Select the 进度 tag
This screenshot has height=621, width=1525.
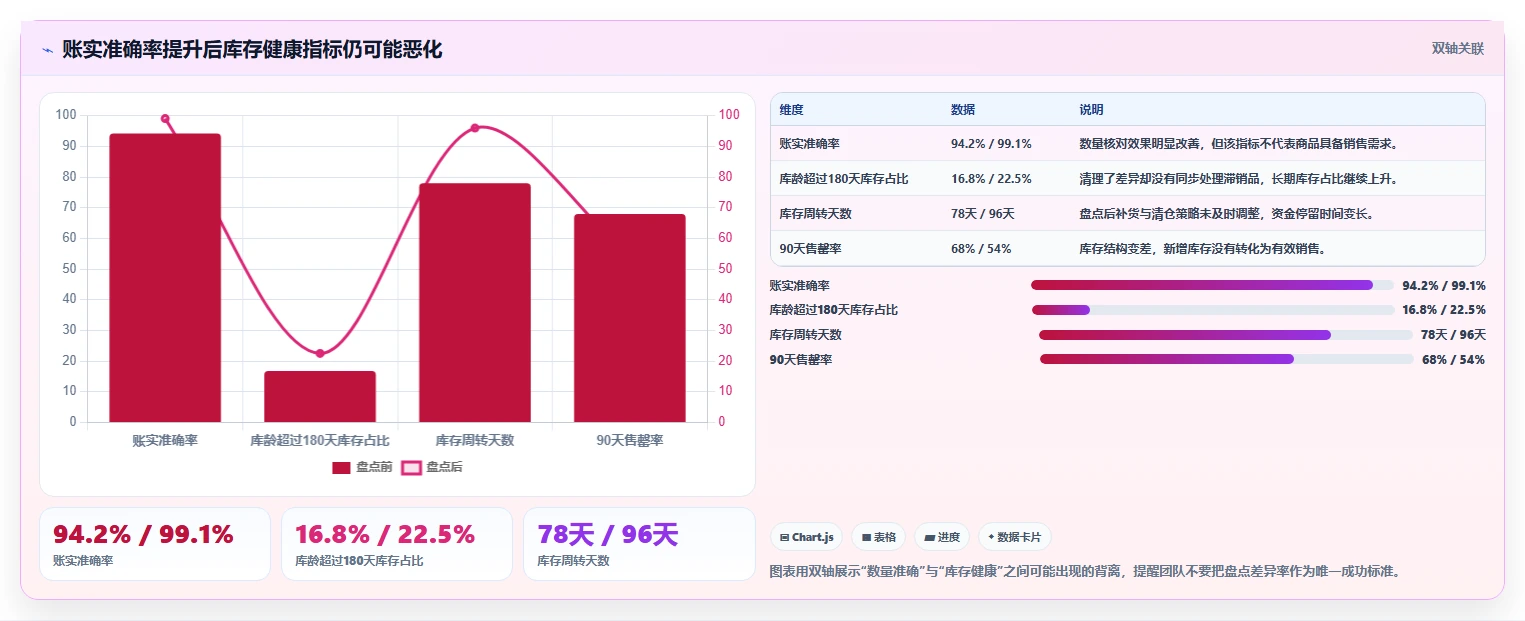941,537
